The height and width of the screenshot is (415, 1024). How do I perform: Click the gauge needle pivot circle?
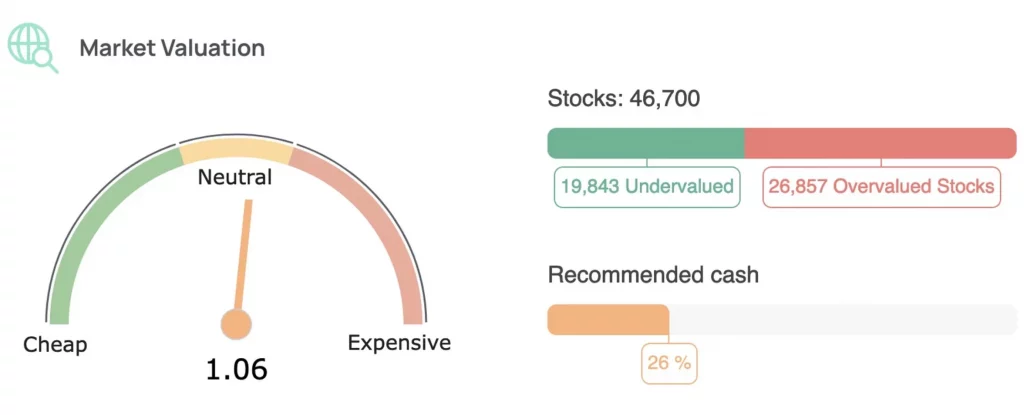236,324
